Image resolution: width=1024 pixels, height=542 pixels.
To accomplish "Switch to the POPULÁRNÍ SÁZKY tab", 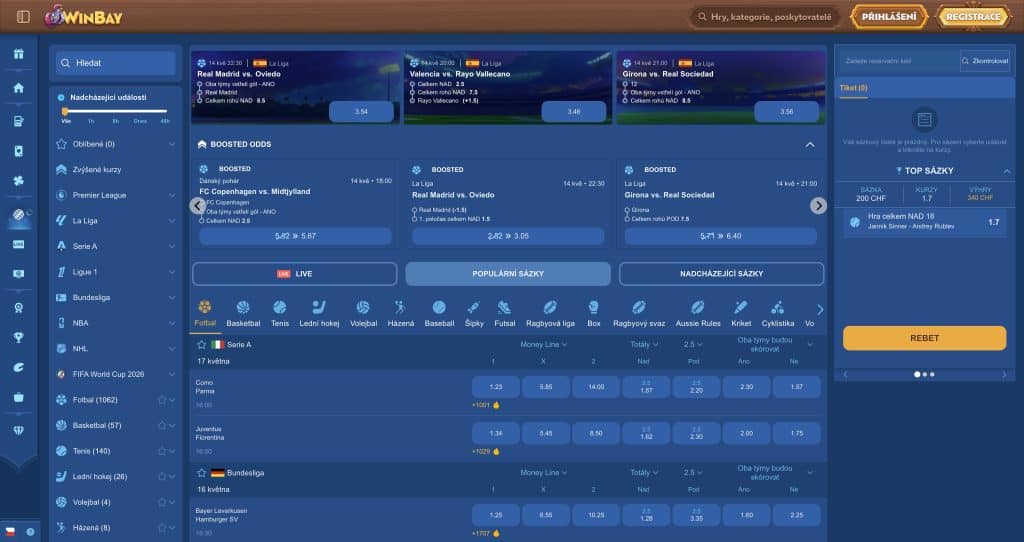I will pos(508,274).
